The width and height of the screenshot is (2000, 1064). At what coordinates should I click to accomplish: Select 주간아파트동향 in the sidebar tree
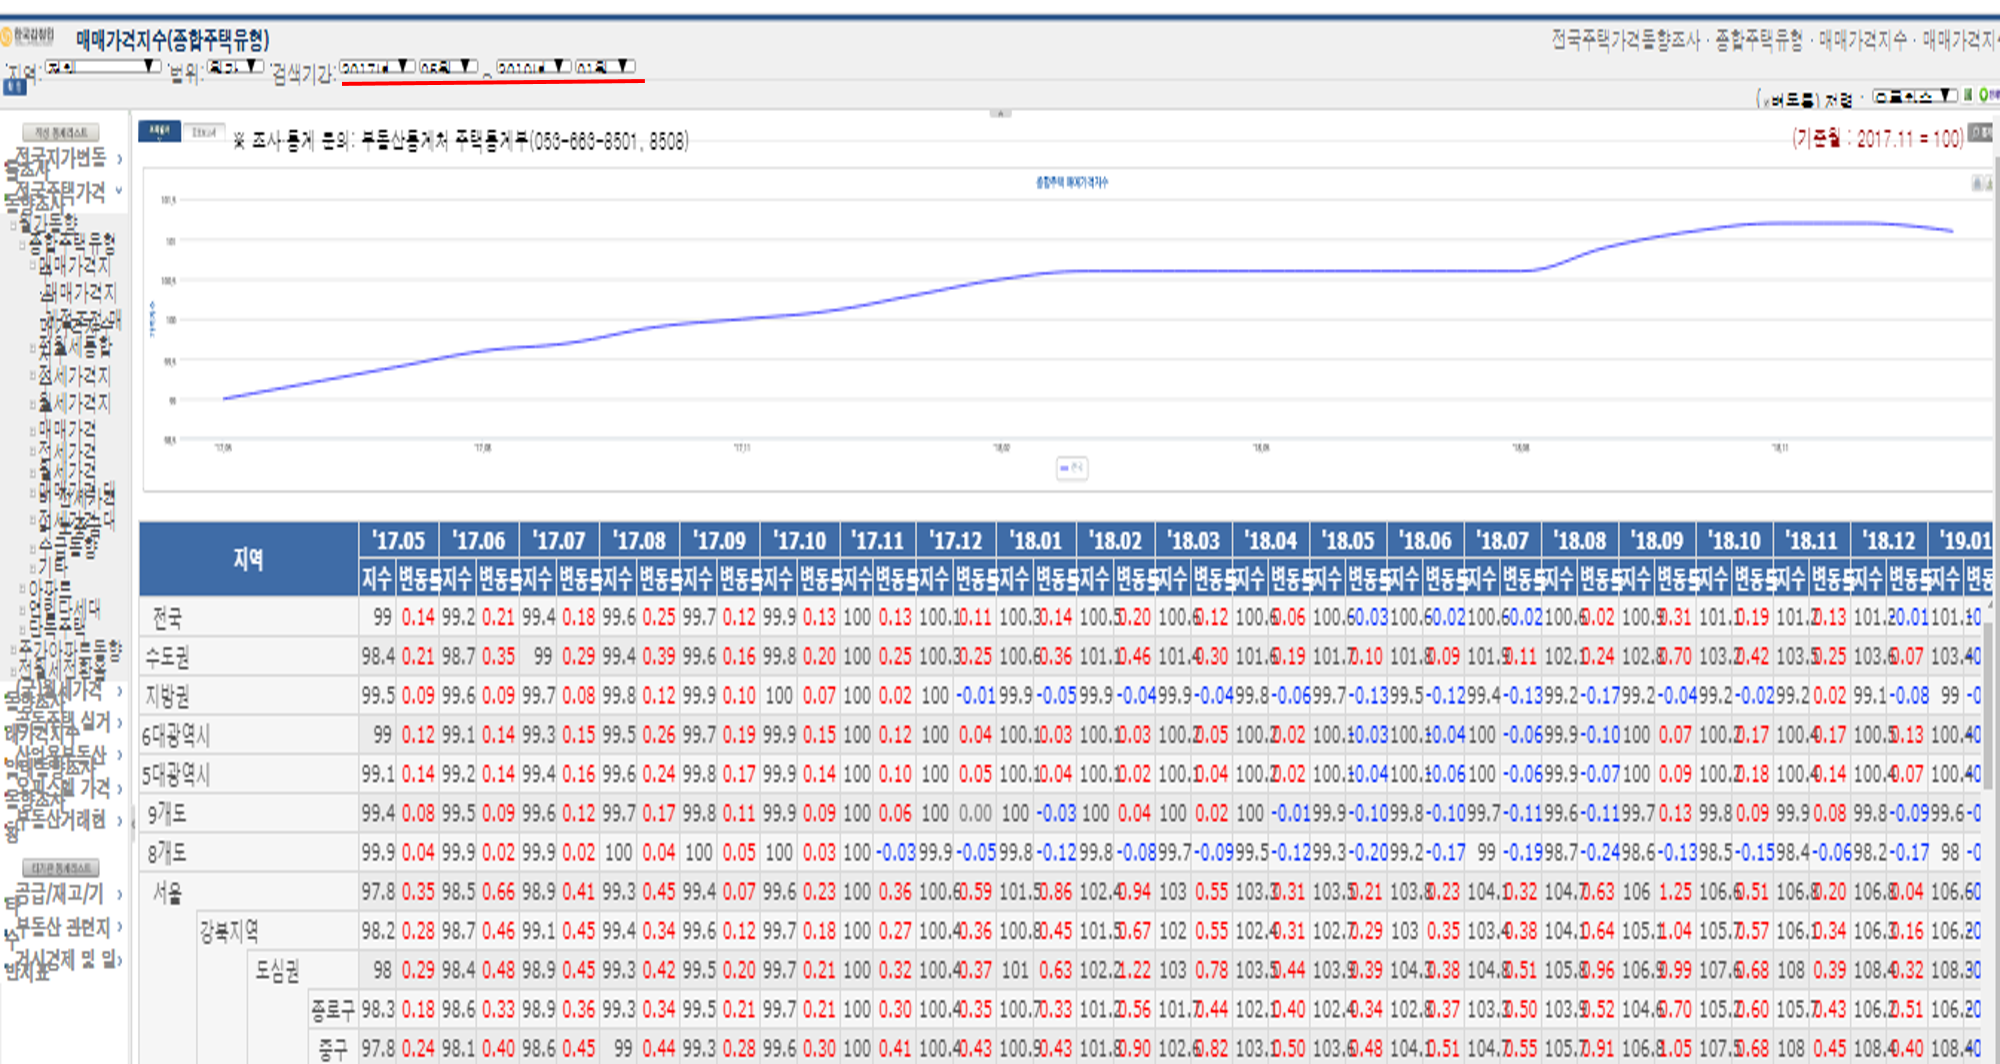click(70, 649)
